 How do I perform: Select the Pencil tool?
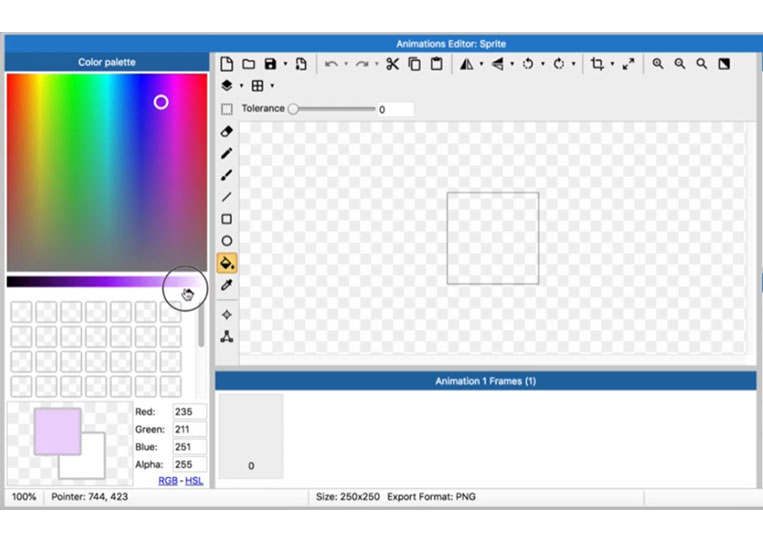coord(227,153)
